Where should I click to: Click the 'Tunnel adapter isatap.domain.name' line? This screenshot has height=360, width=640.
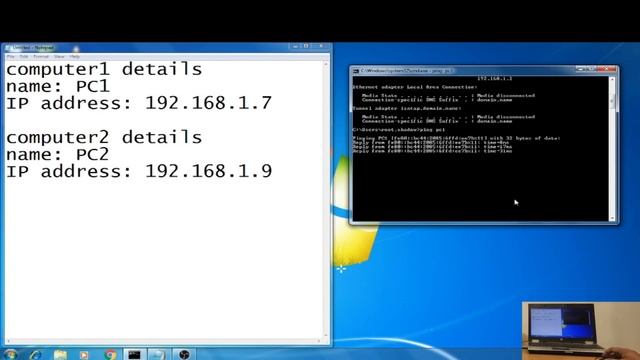click(407, 108)
